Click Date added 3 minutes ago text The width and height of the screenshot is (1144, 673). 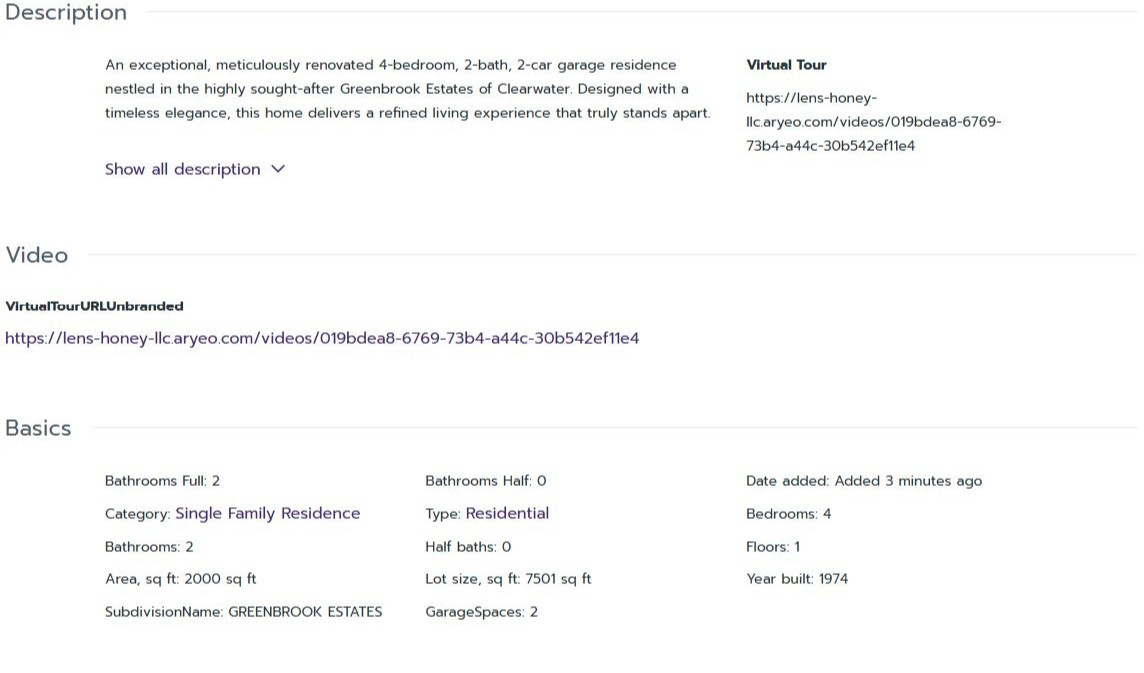click(x=864, y=481)
